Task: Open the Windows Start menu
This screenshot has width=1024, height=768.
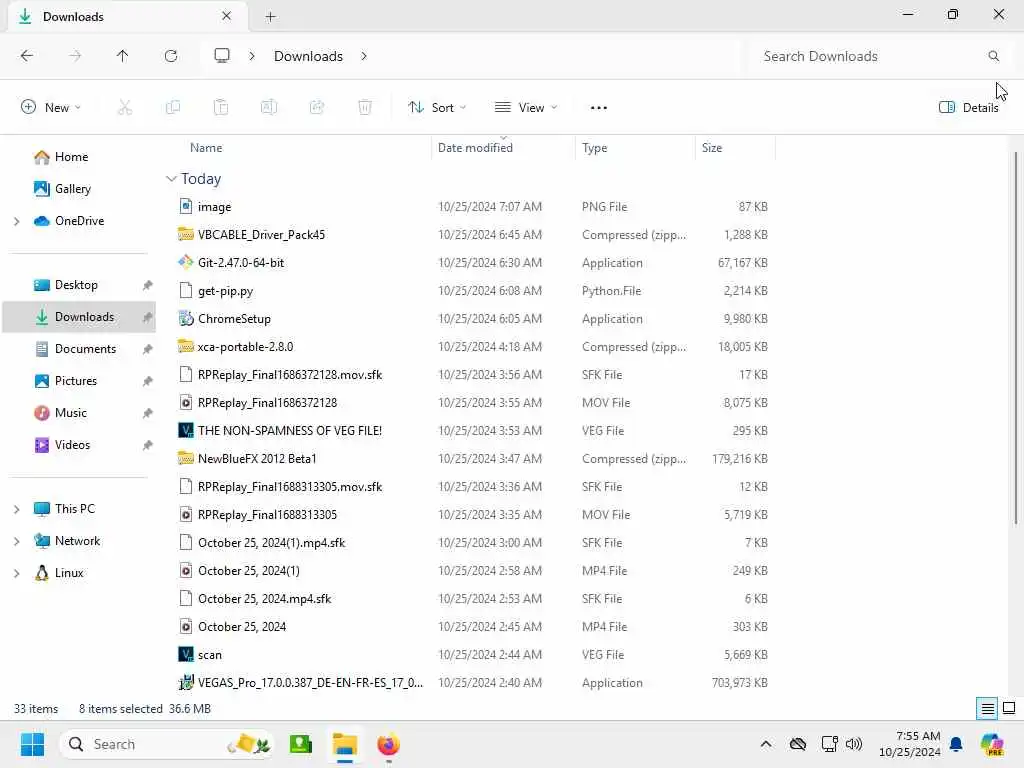Action: 32,744
